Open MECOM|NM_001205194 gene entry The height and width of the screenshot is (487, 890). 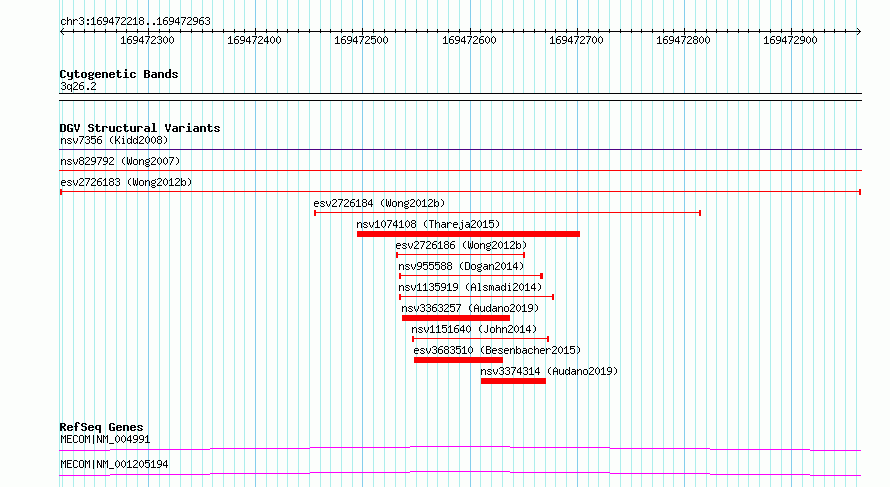(x=114, y=464)
